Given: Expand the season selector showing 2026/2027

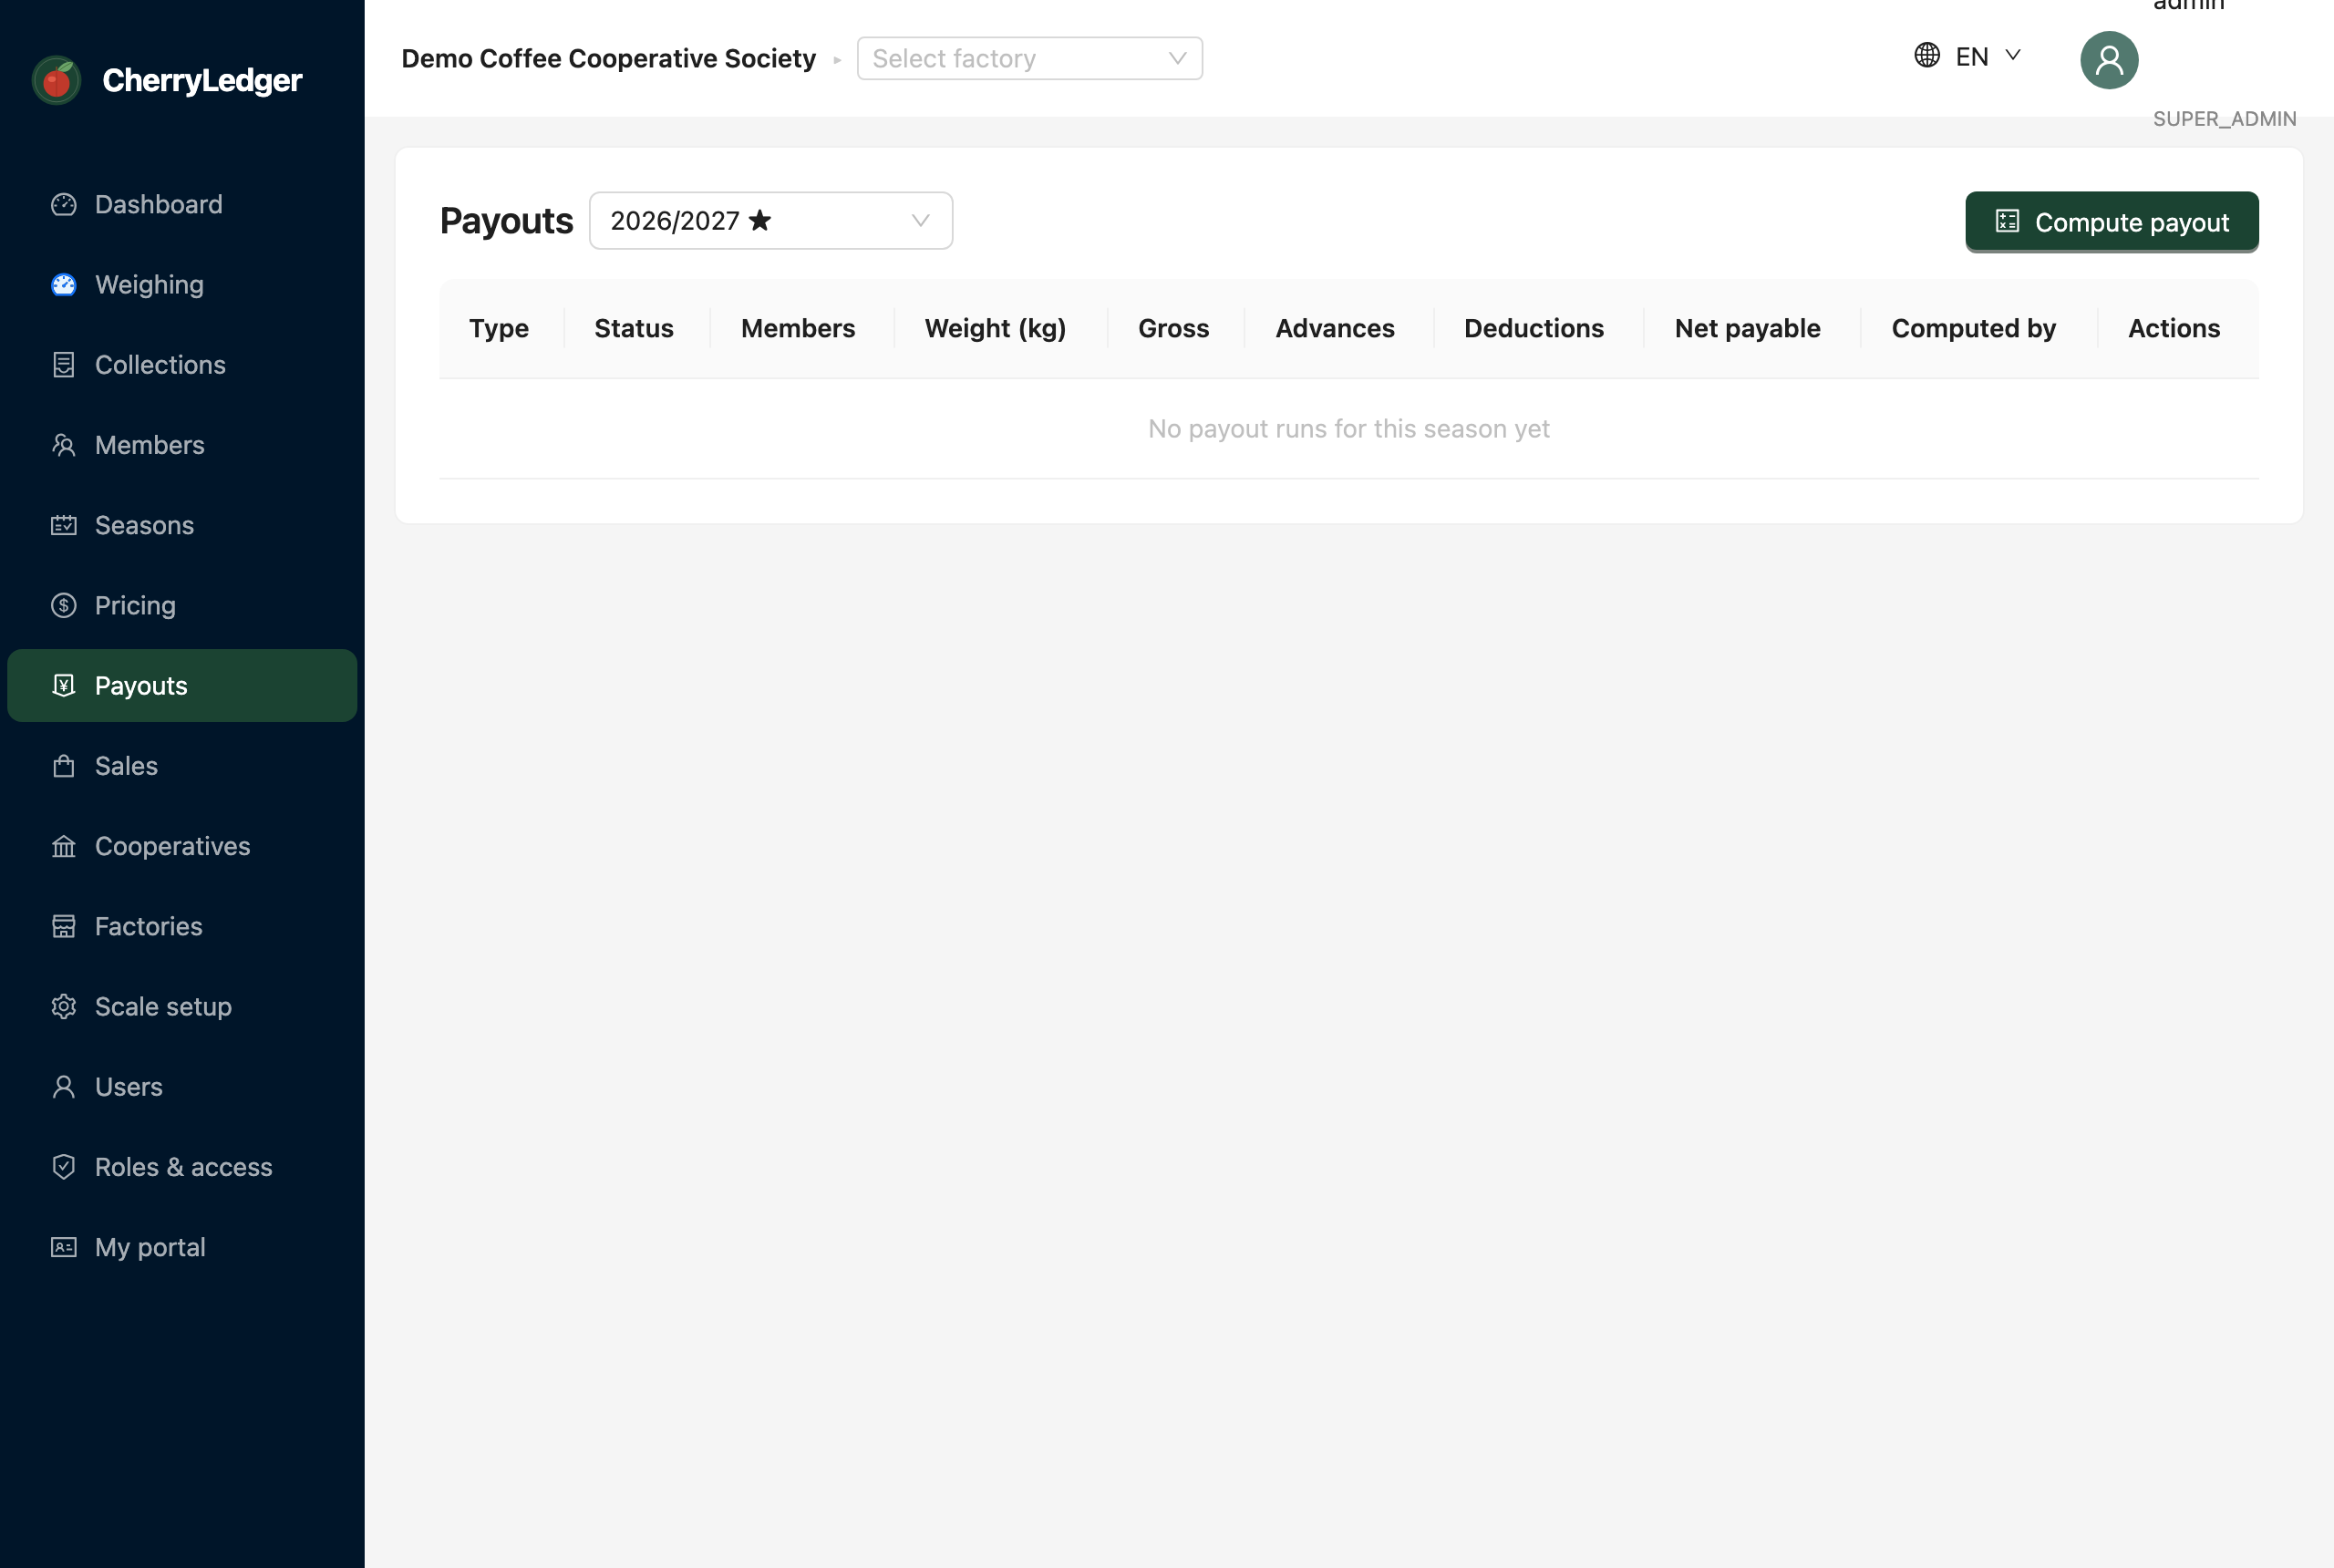Looking at the screenshot, I should (x=771, y=220).
